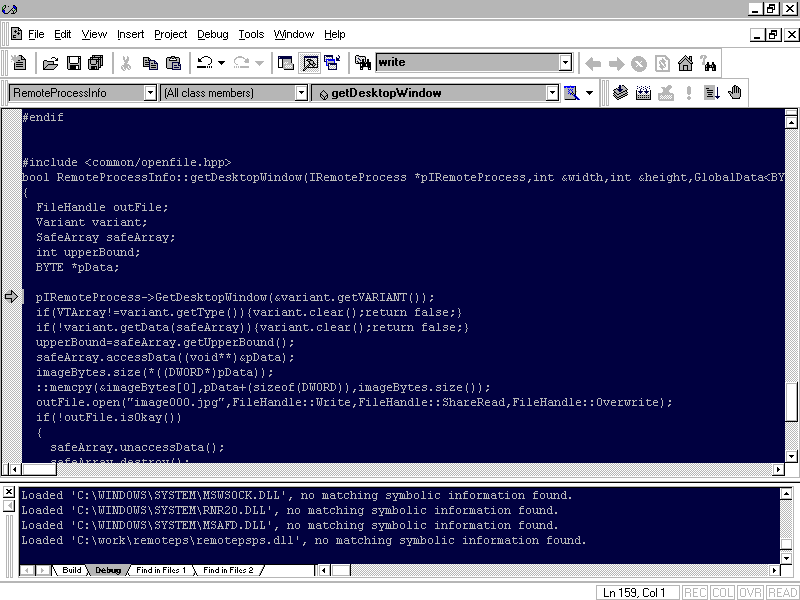Click the Paste icon in toolbar

(173, 63)
